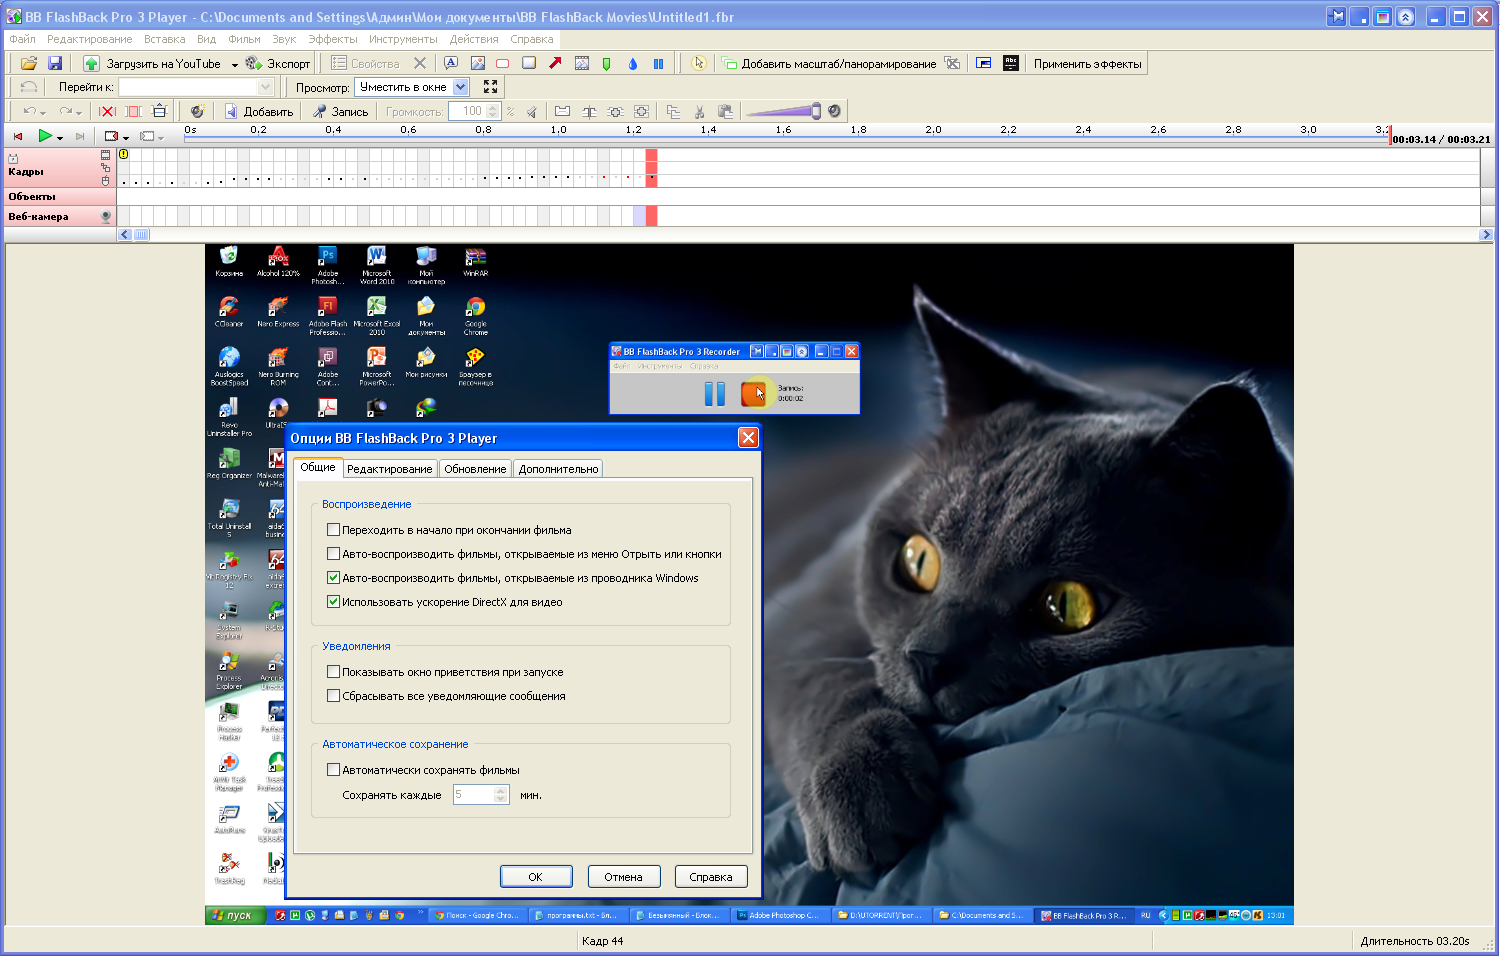Open the Просмотр 'Уместить в окне' dropdown
The width and height of the screenshot is (1500, 957).
[461, 87]
